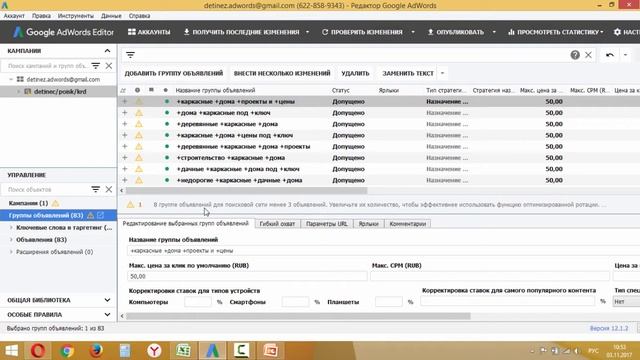Open the Accounts manager button
The image size is (640, 360).
point(149,32)
